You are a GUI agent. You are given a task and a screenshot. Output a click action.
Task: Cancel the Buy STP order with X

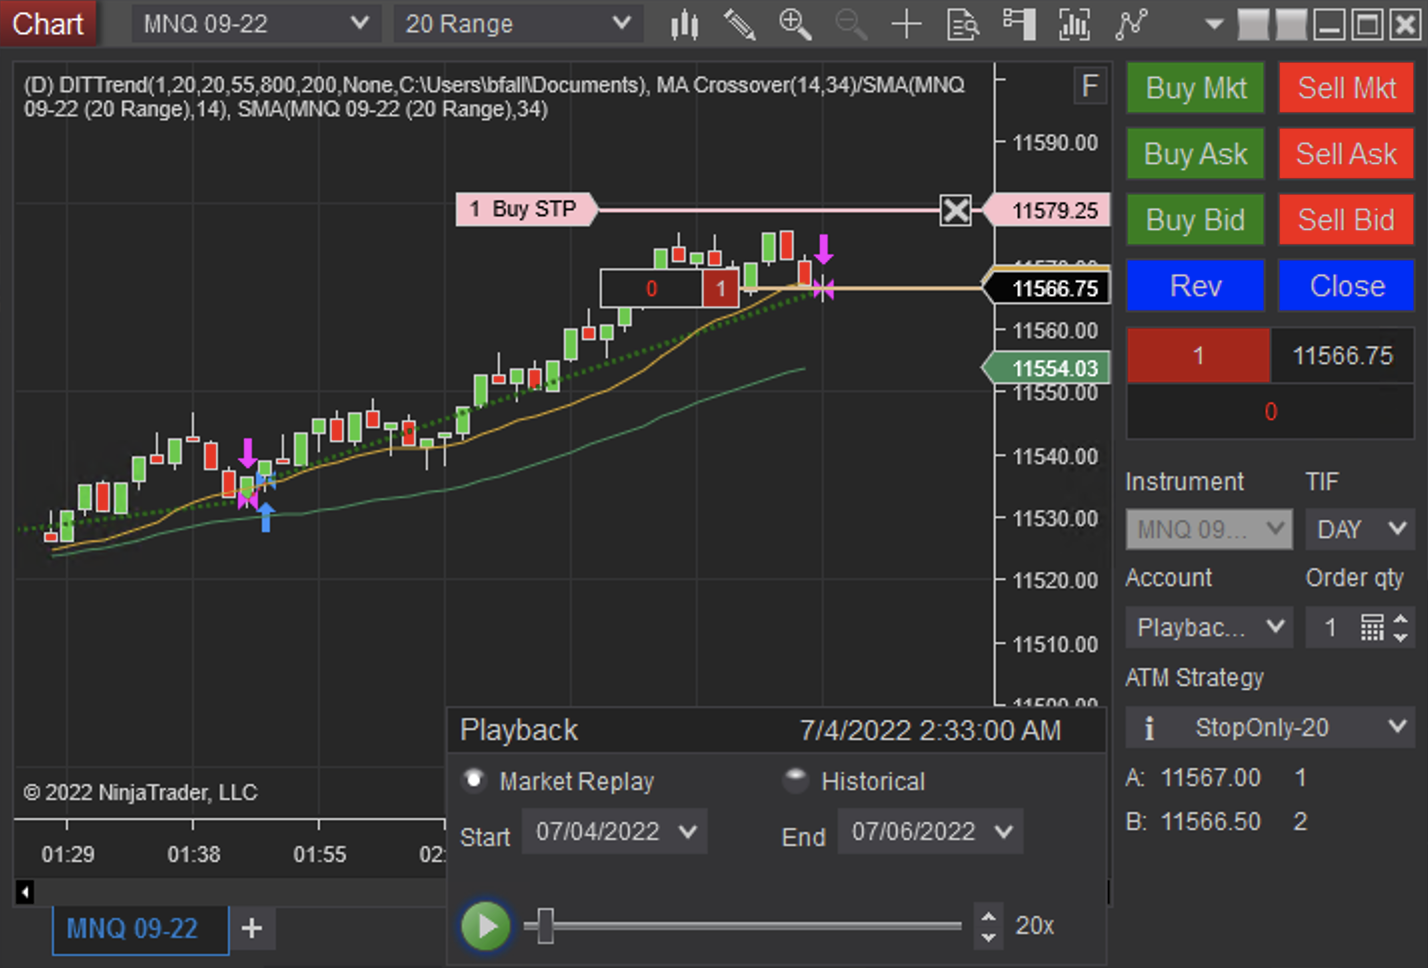pyautogui.click(x=956, y=210)
